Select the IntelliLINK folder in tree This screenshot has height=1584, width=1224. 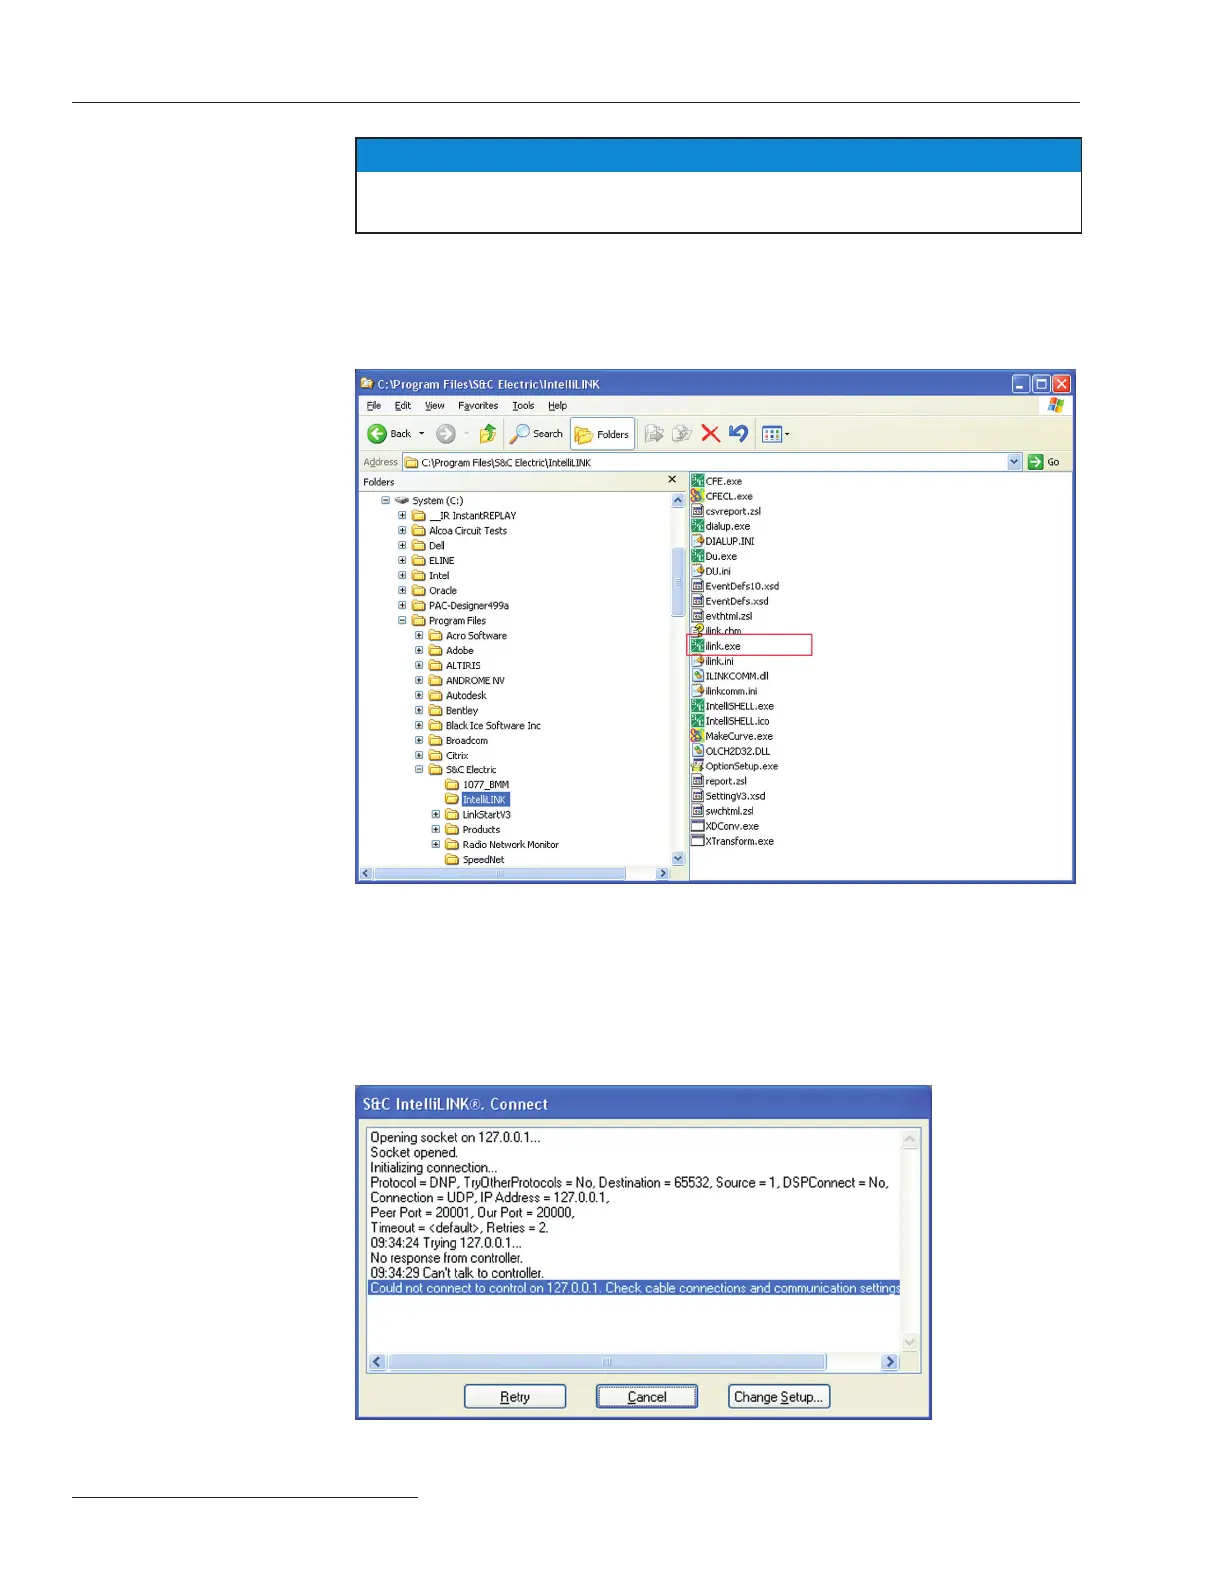coord(477,800)
